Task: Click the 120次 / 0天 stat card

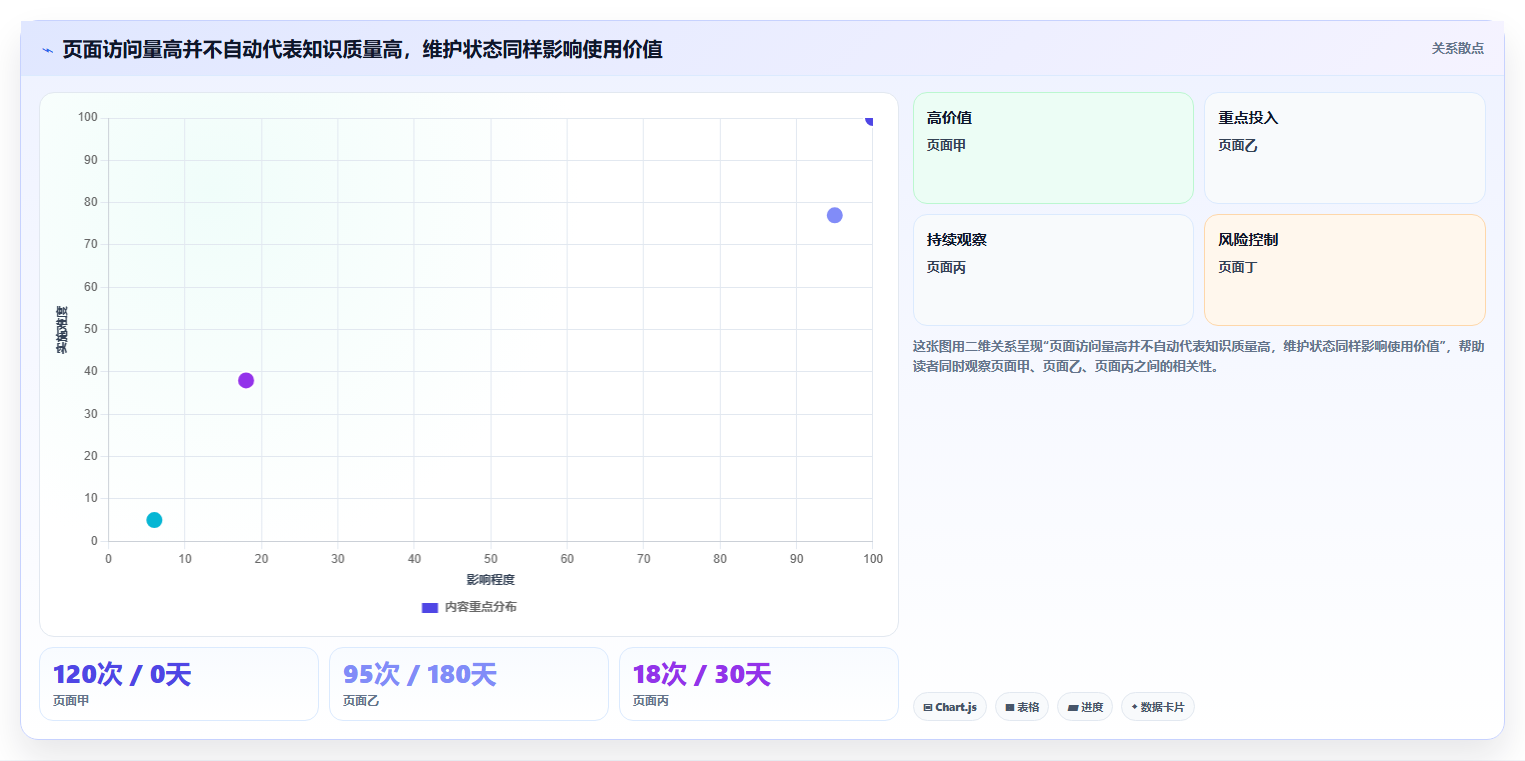Action: (x=179, y=684)
